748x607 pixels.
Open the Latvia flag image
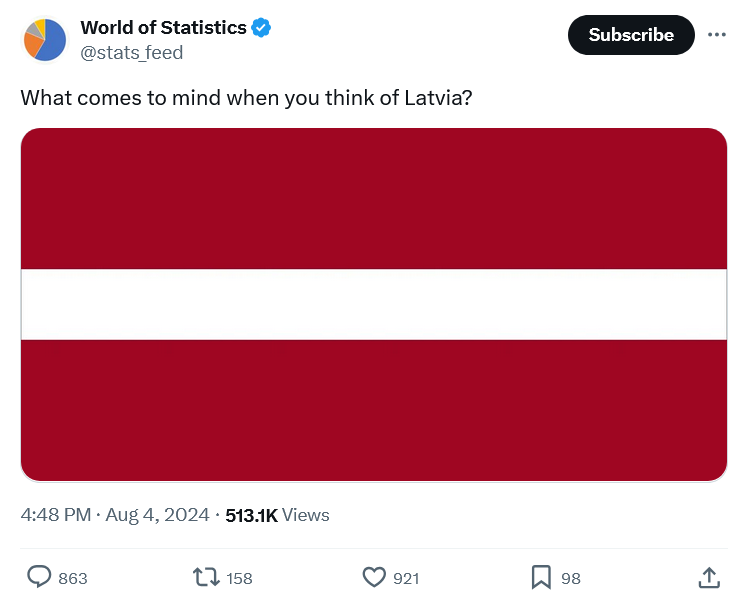pos(374,304)
